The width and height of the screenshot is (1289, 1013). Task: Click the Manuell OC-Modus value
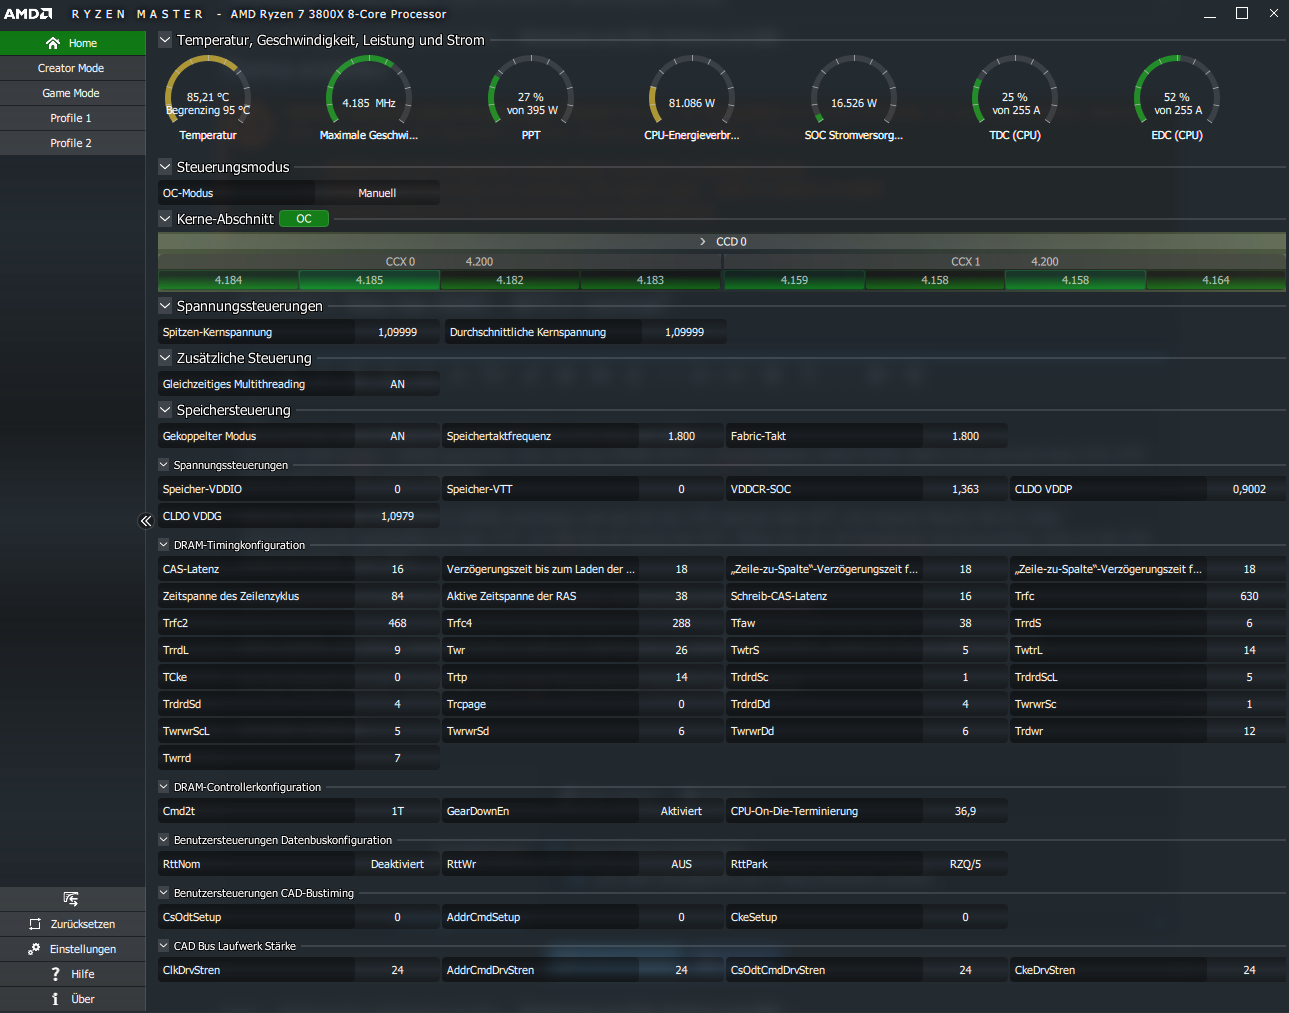click(377, 193)
